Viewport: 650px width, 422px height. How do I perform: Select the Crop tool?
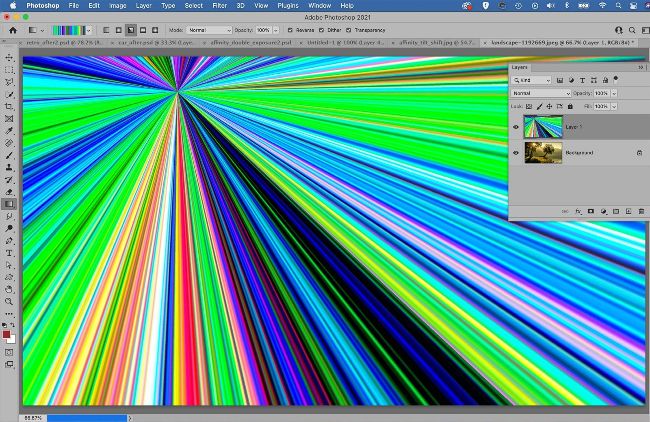[9, 107]
